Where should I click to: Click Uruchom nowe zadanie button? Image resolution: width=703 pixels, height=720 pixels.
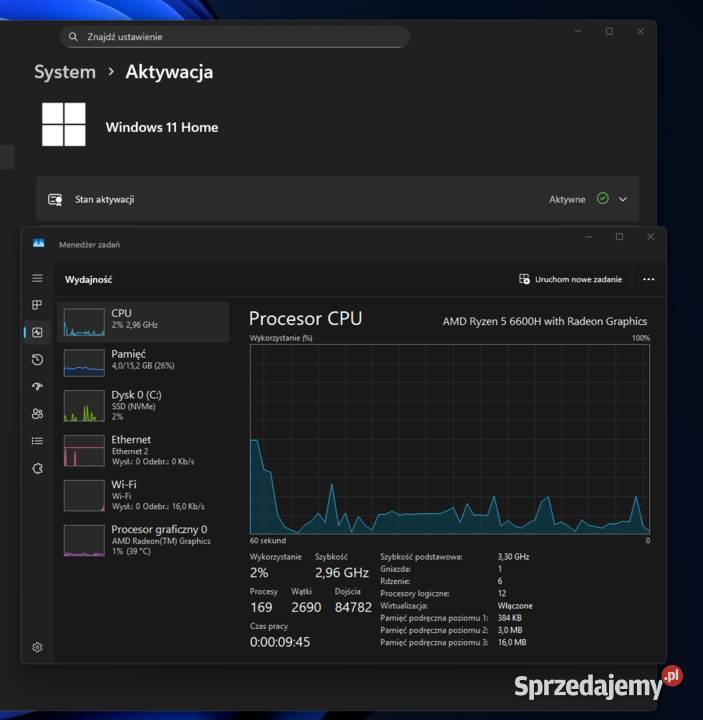pyautogui.click(x=570, y=279)
